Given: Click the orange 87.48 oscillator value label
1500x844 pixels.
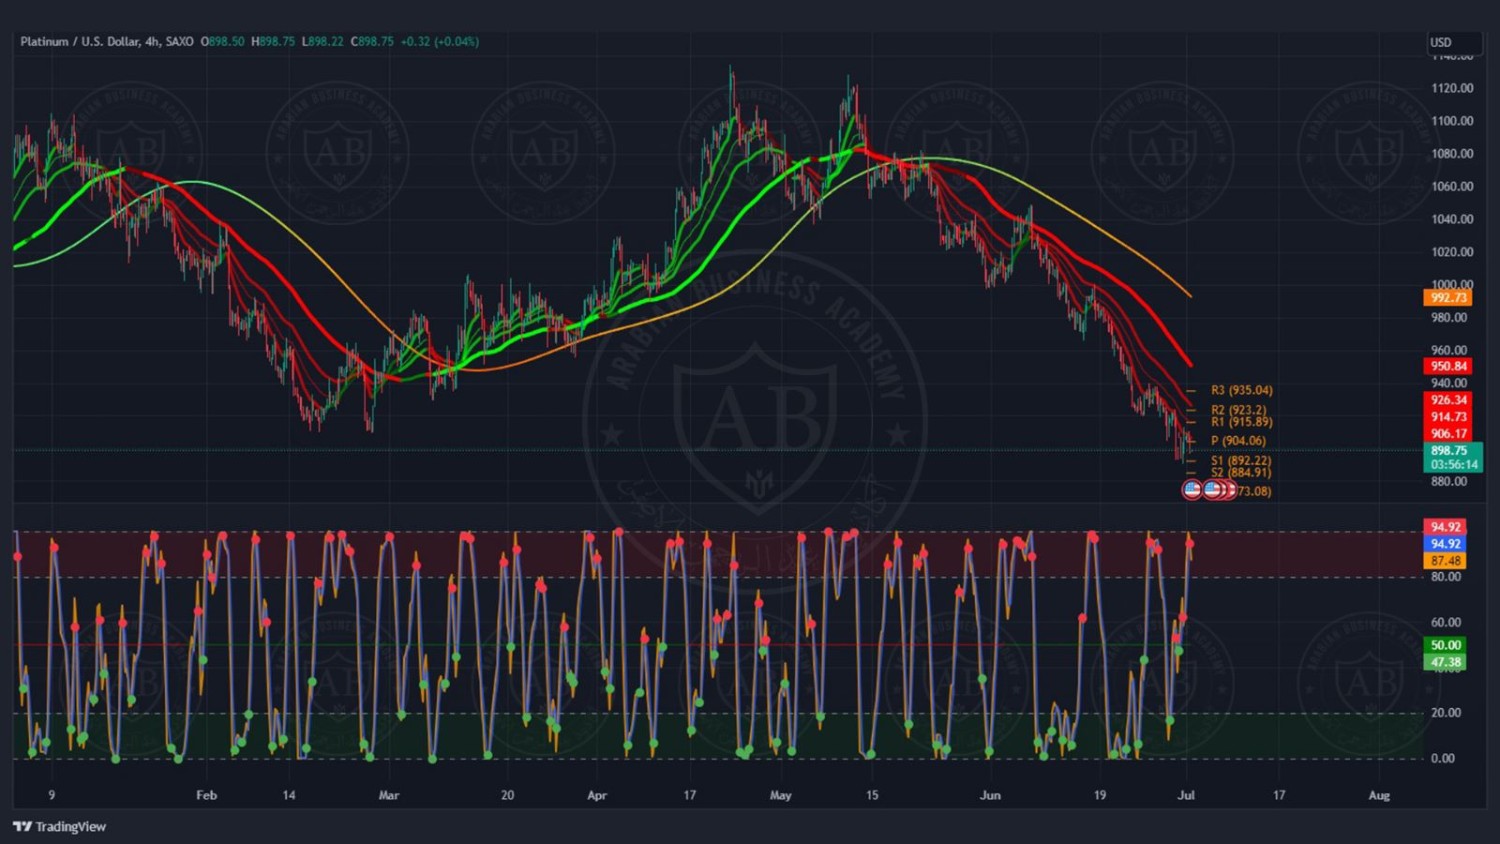Looking at the screenshot, I should click(x=1445, y=561).
